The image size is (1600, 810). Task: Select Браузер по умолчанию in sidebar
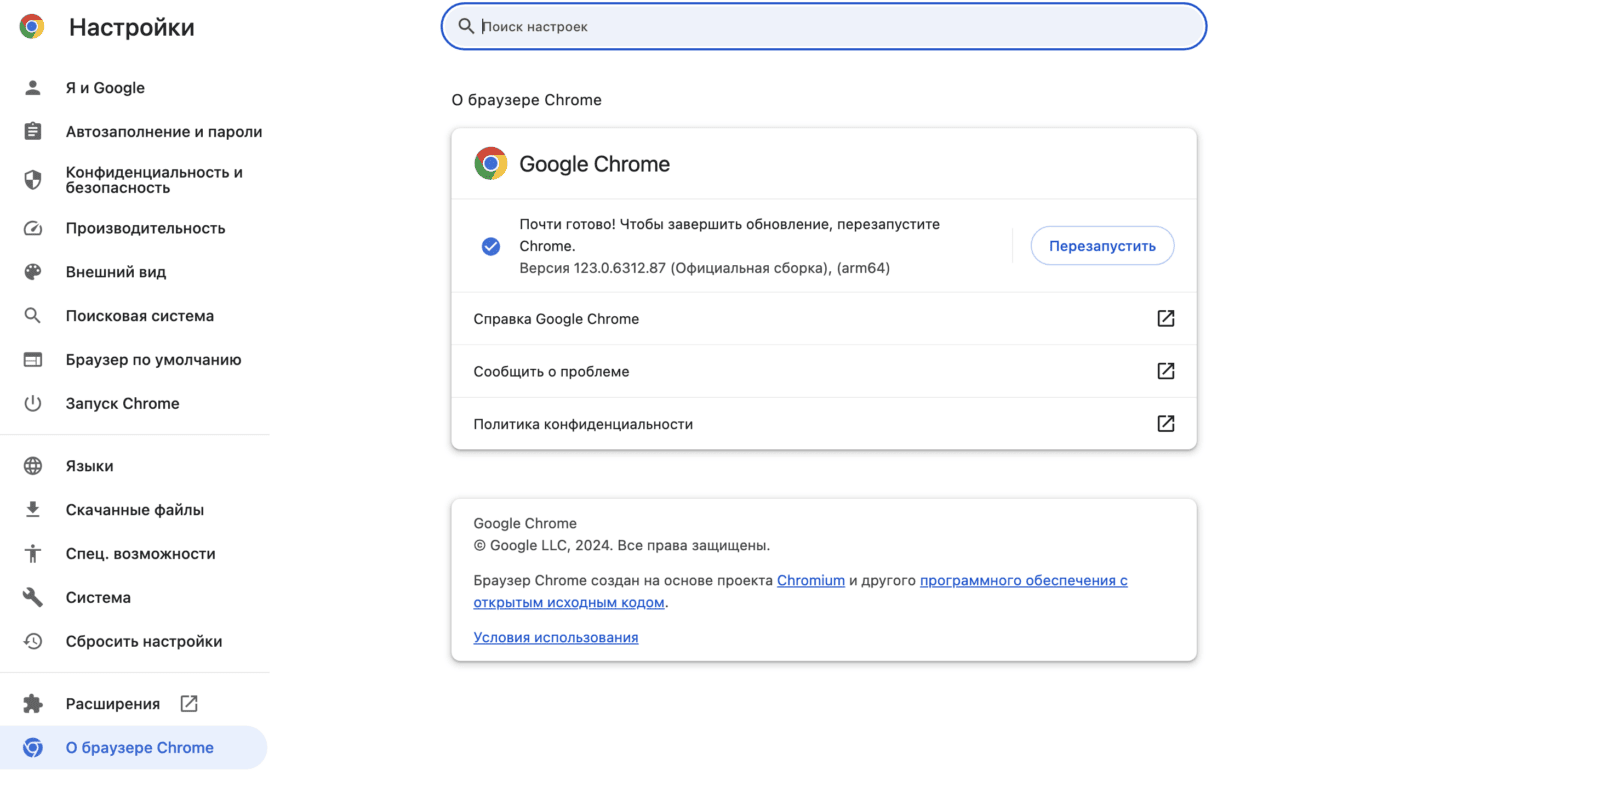(153, 360)
